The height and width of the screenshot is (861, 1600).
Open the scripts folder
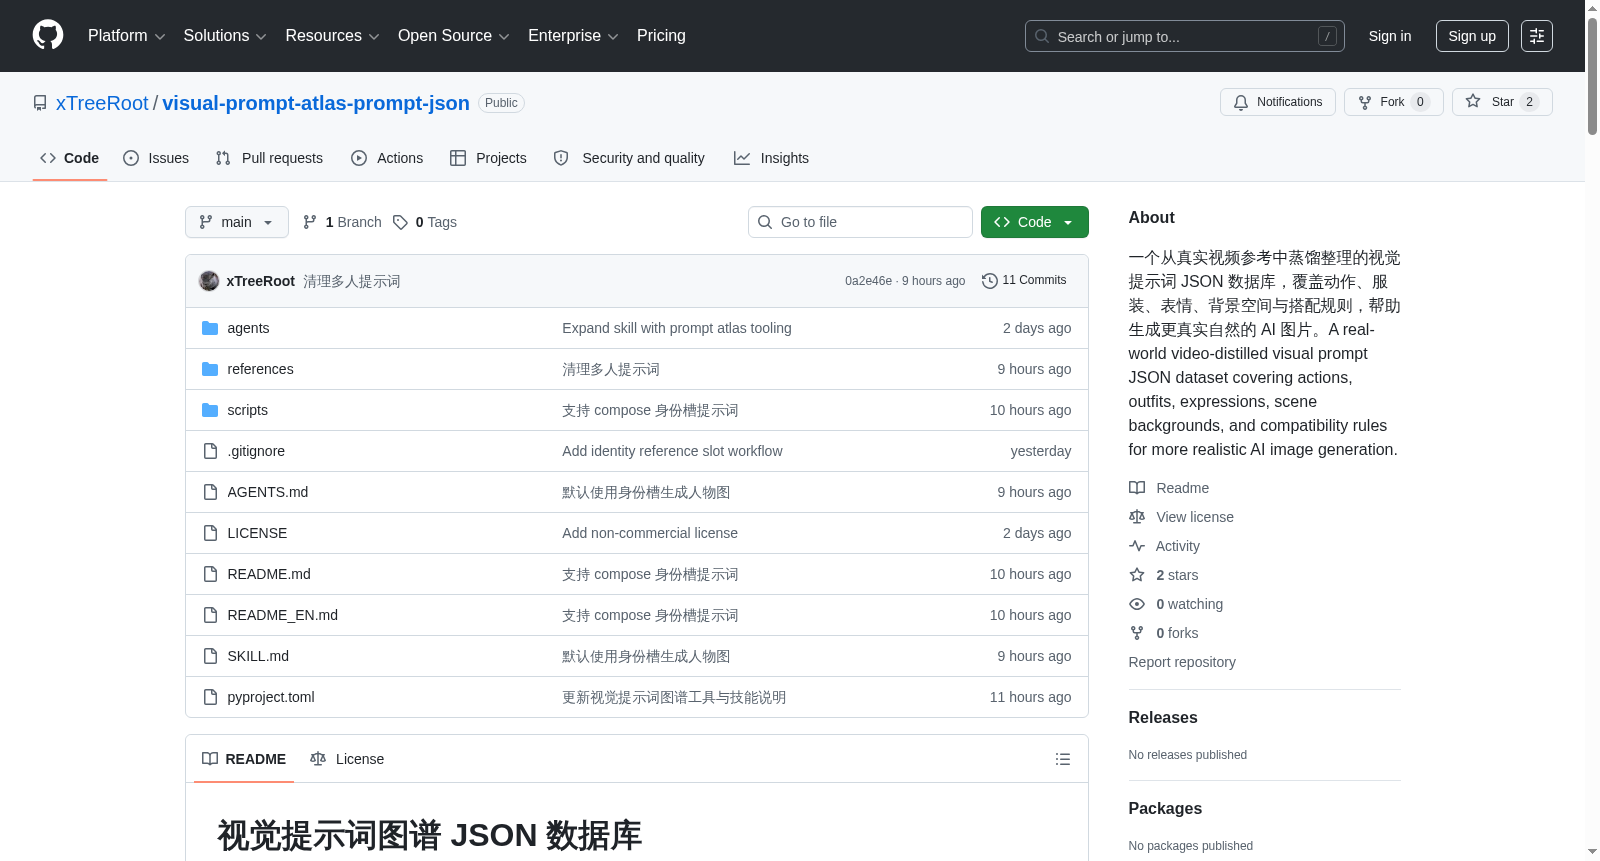[x=247, y=410]
